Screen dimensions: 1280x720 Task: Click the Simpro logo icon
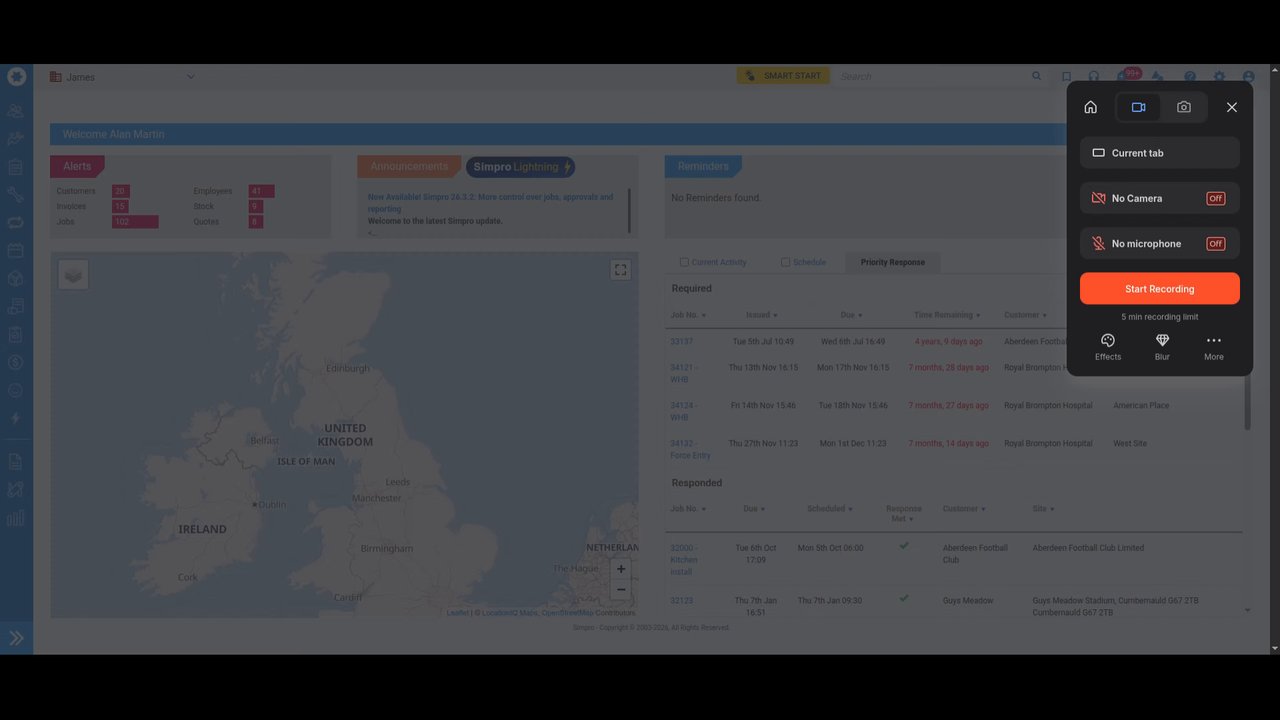click(16, 76)
